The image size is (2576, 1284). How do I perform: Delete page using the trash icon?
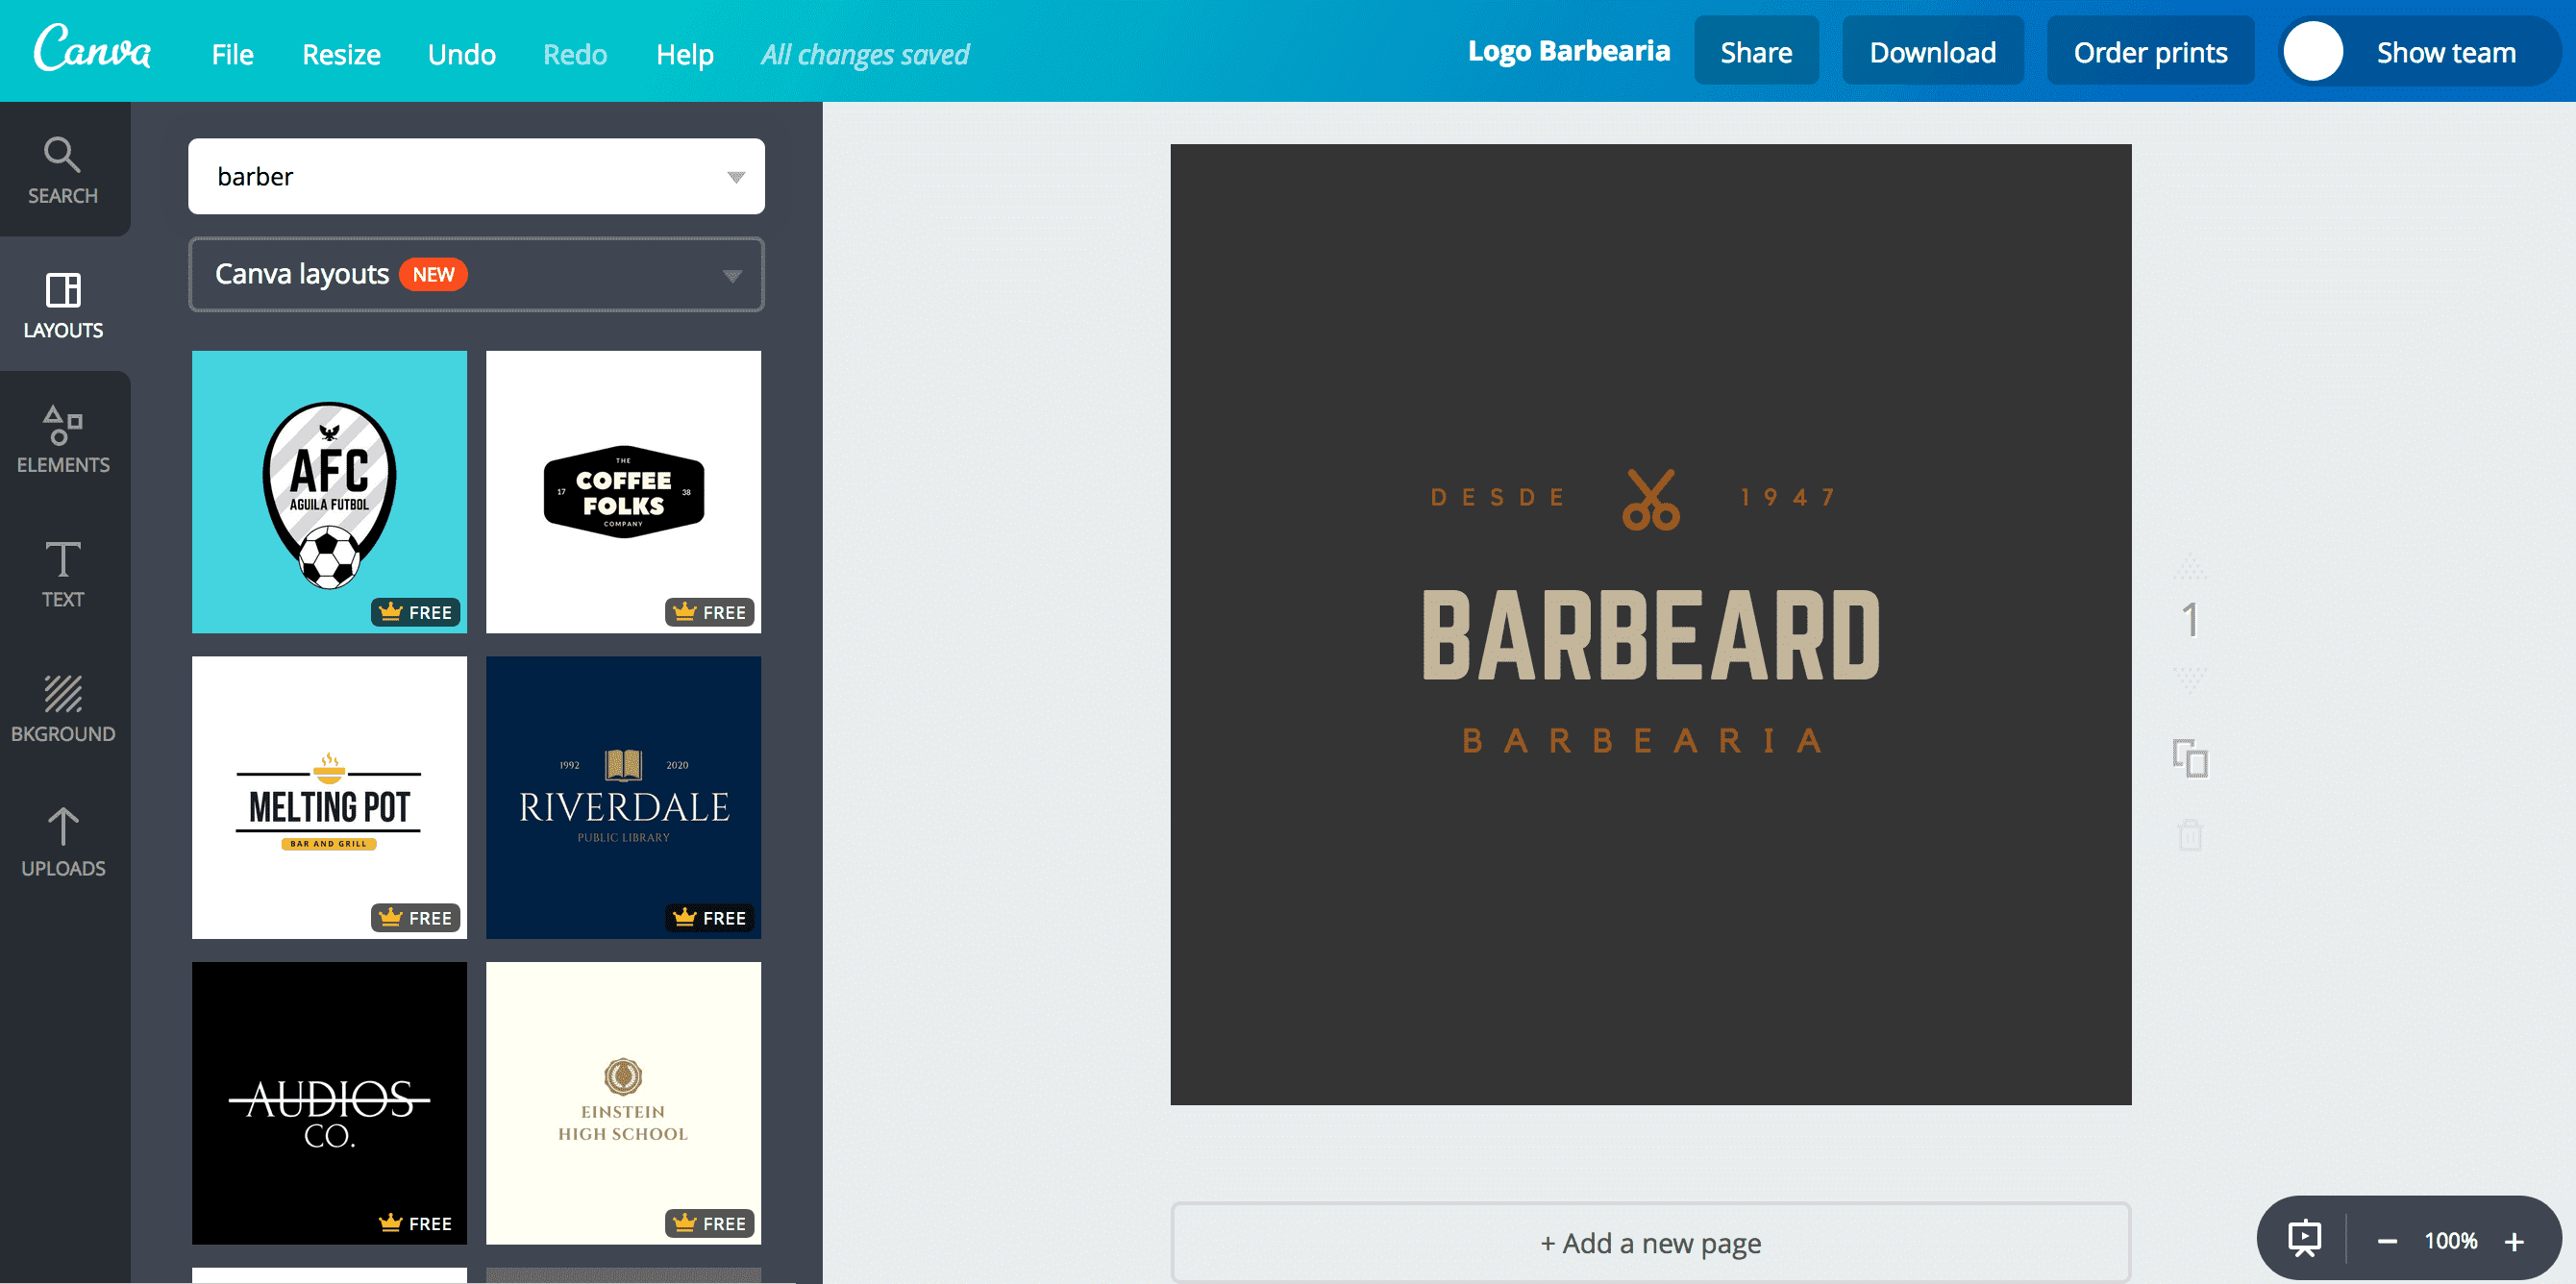(2190, 834)
